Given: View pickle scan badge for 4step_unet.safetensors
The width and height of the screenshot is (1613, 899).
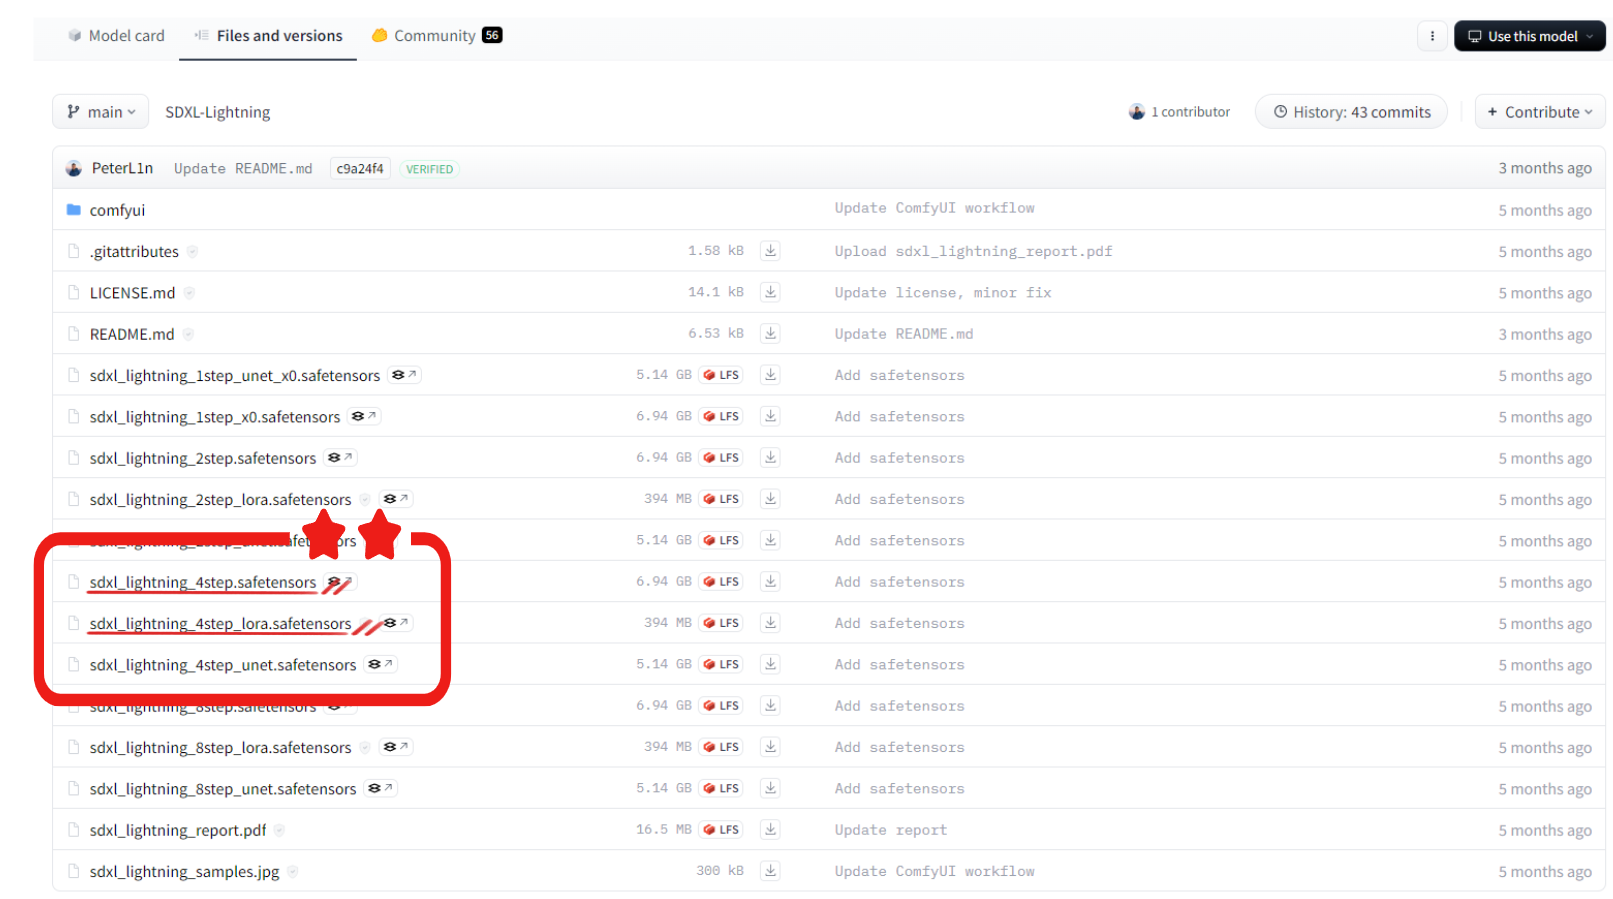Looking at the screenshot, I should click(380, 664).
